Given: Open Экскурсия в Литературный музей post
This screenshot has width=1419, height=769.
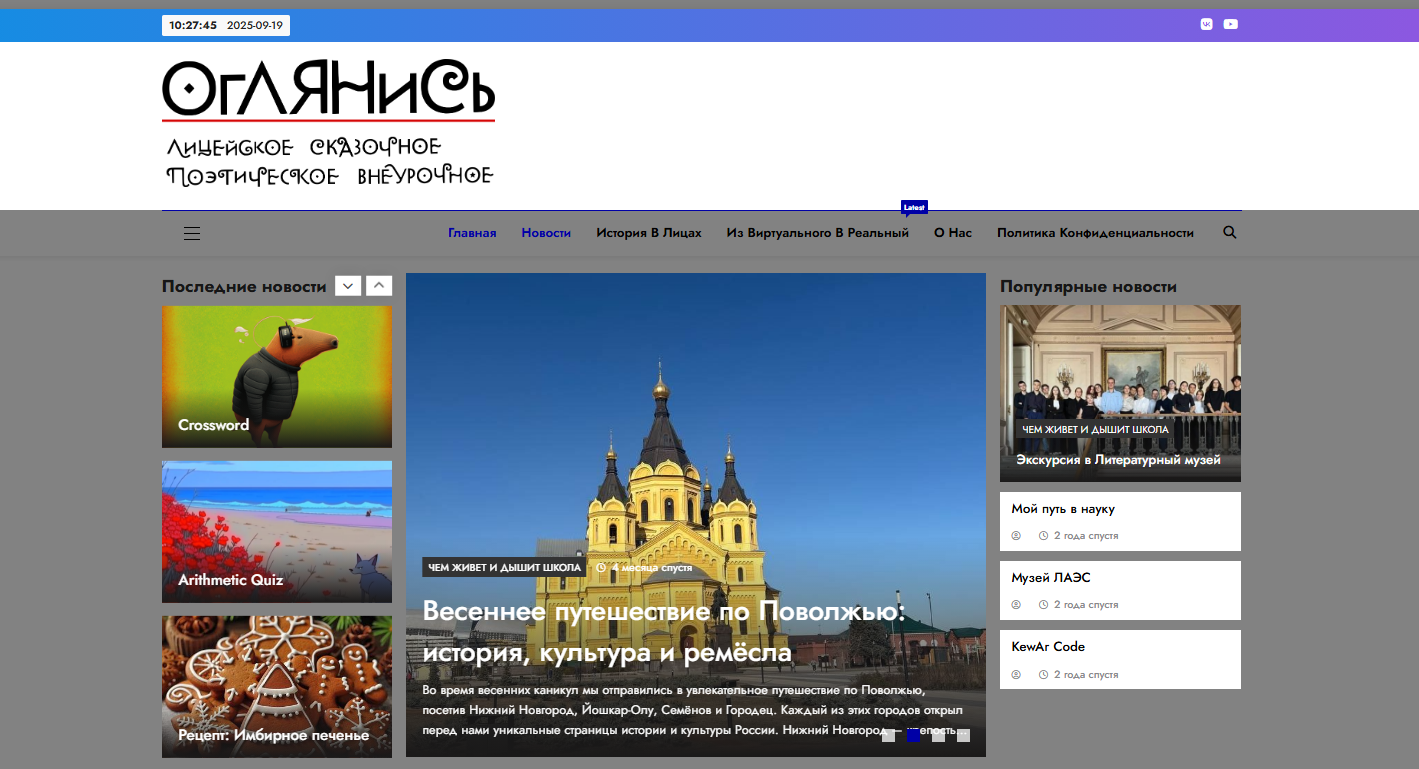Looking at the screenshot, I should pos(1119,460).
